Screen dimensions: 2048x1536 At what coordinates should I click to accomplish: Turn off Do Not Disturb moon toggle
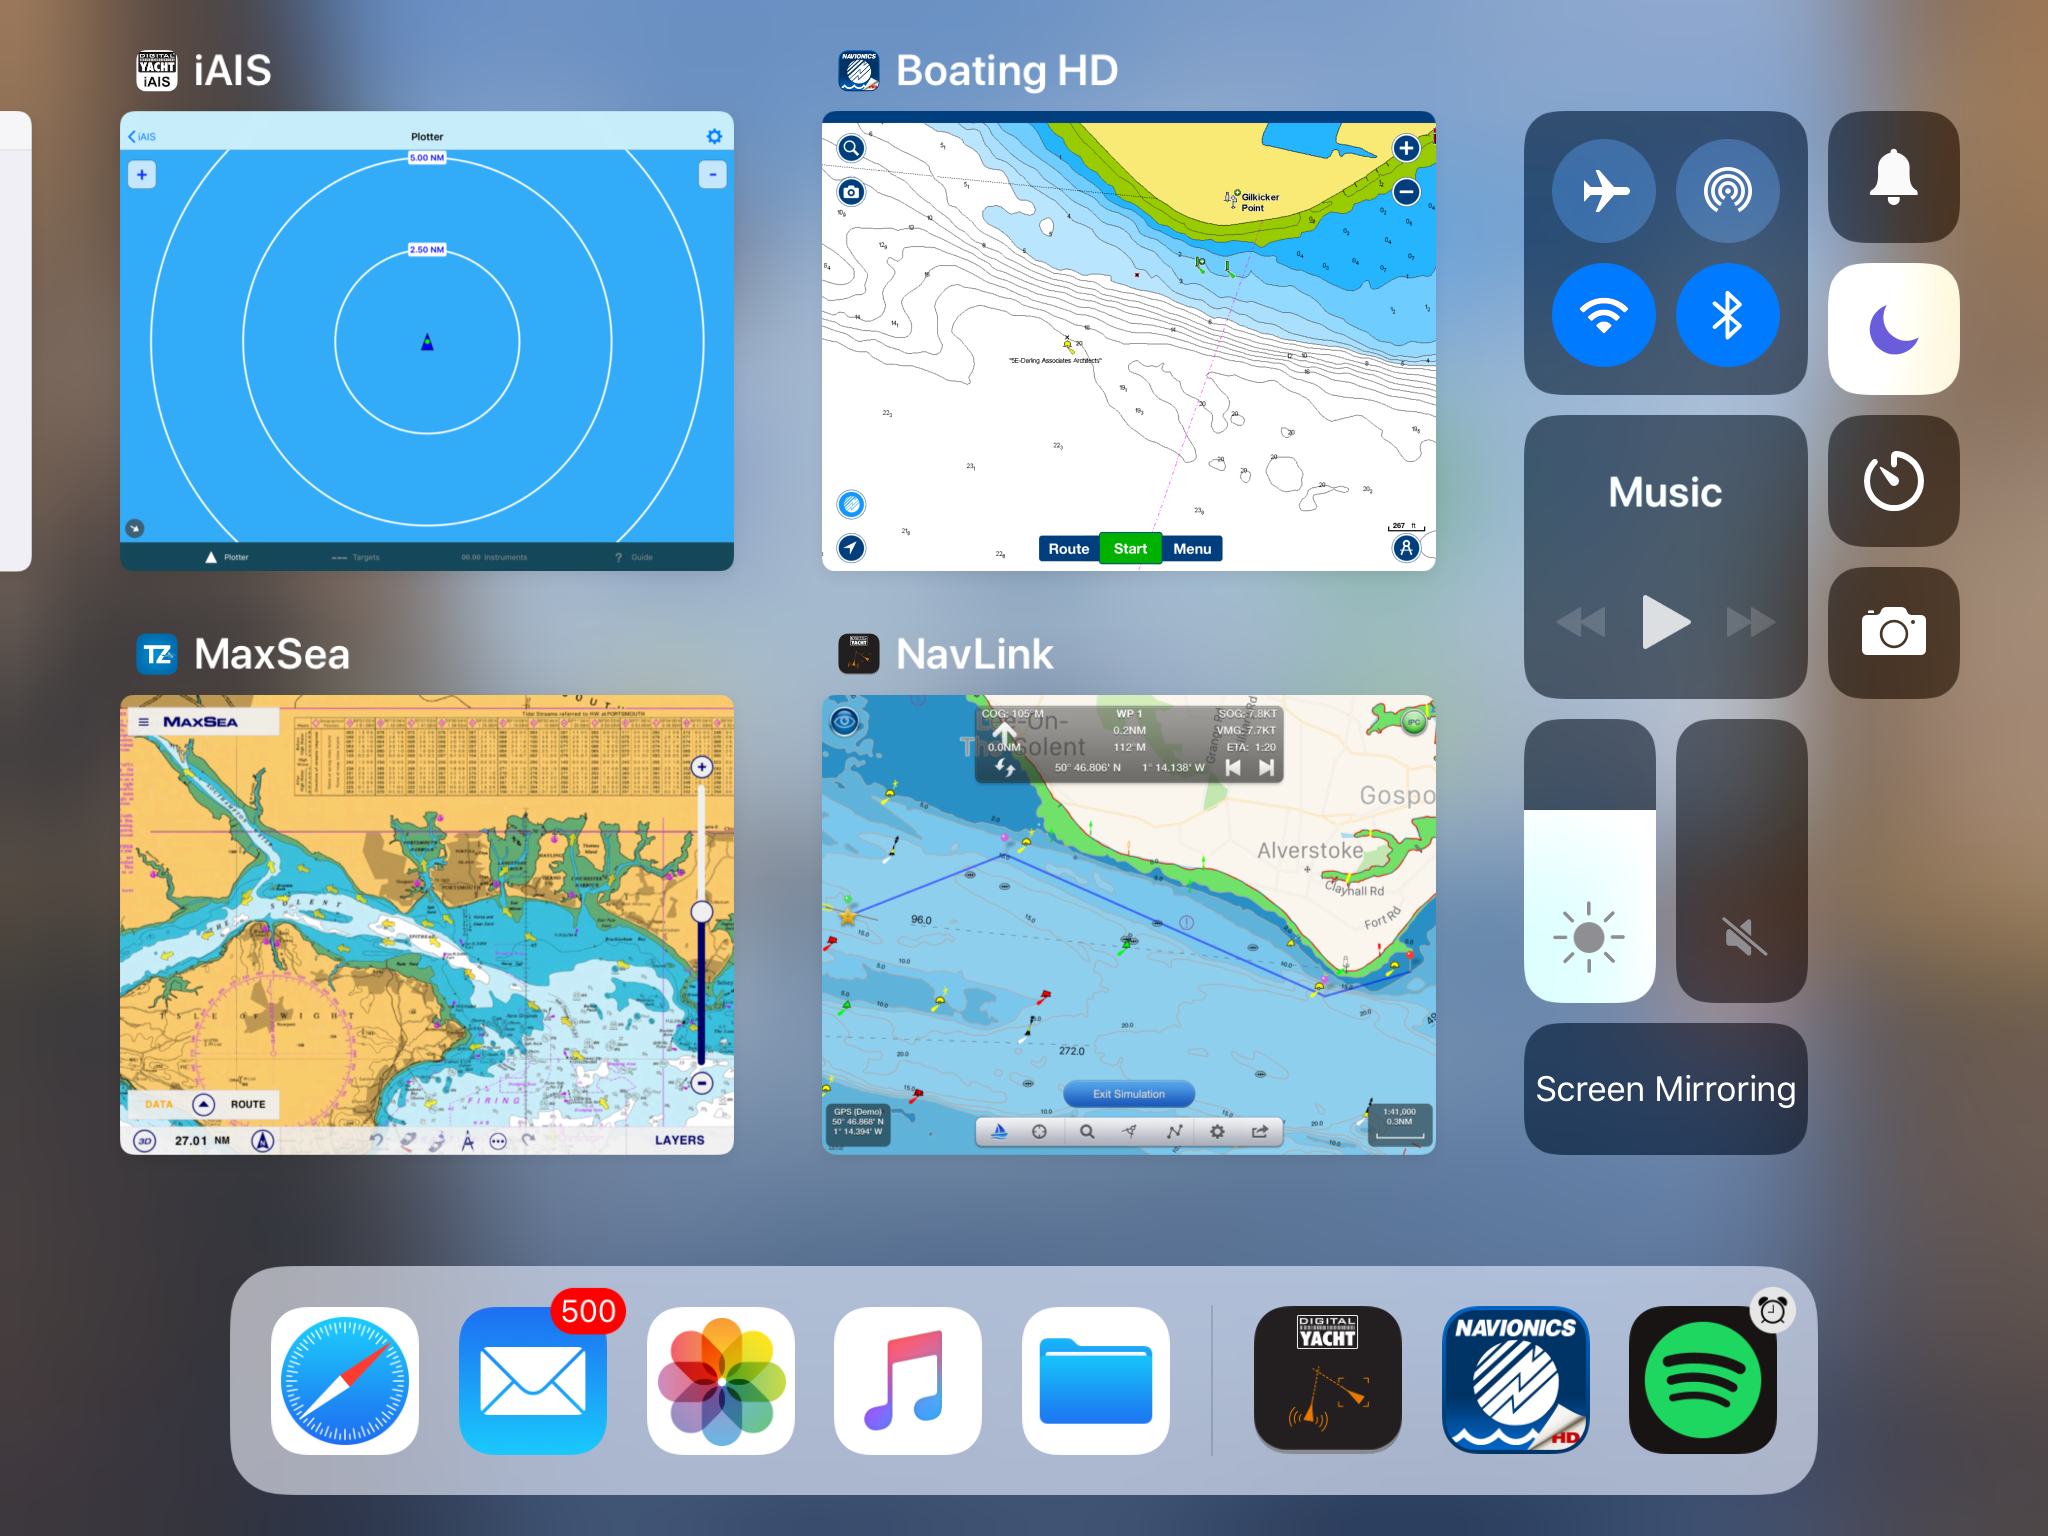tap(1892, 328)
